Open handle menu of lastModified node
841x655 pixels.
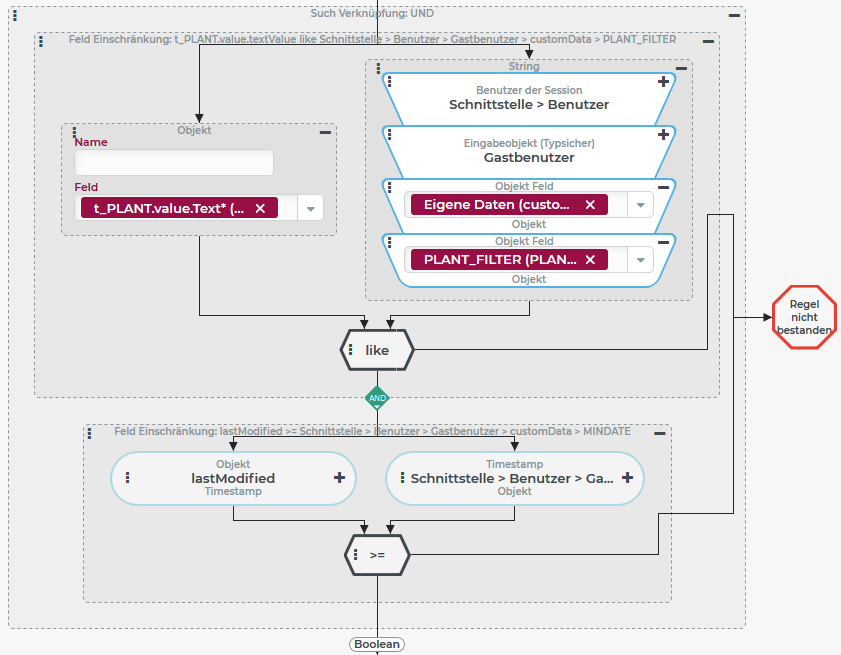click(x=127, y=477)
